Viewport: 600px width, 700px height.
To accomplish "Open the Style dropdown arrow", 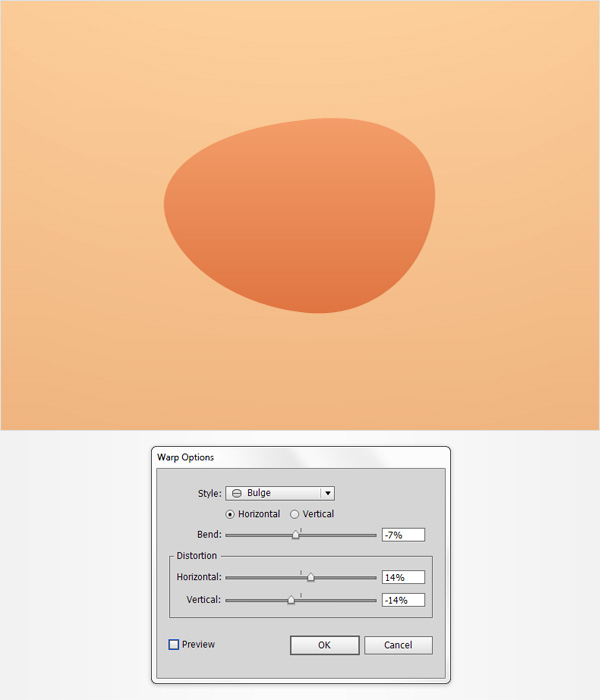I will click(327, 493).
